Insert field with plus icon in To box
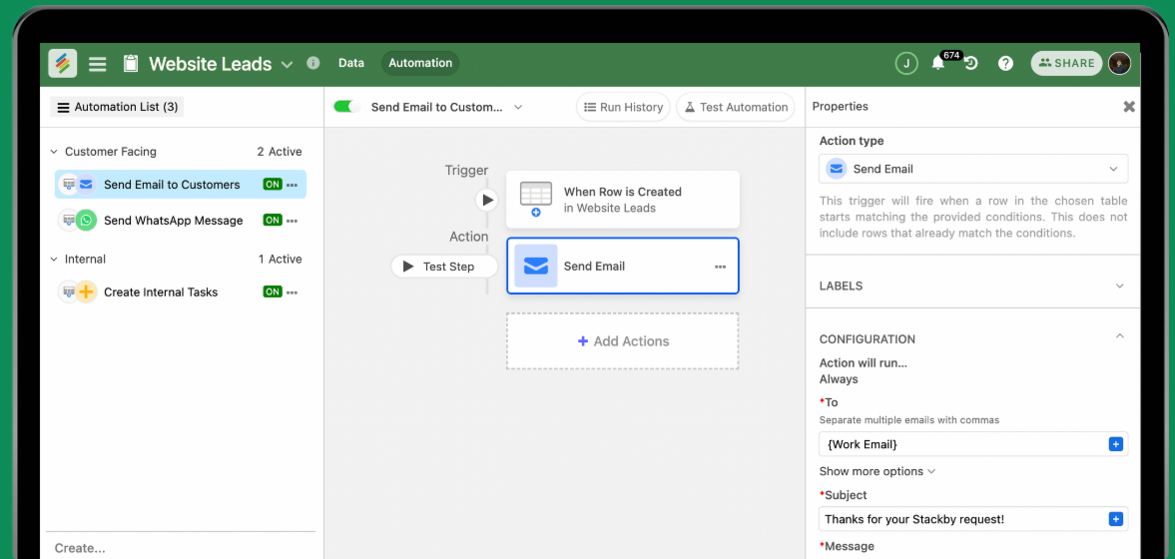Viewport: 1175px width, 559px height. pos(1115,444)
